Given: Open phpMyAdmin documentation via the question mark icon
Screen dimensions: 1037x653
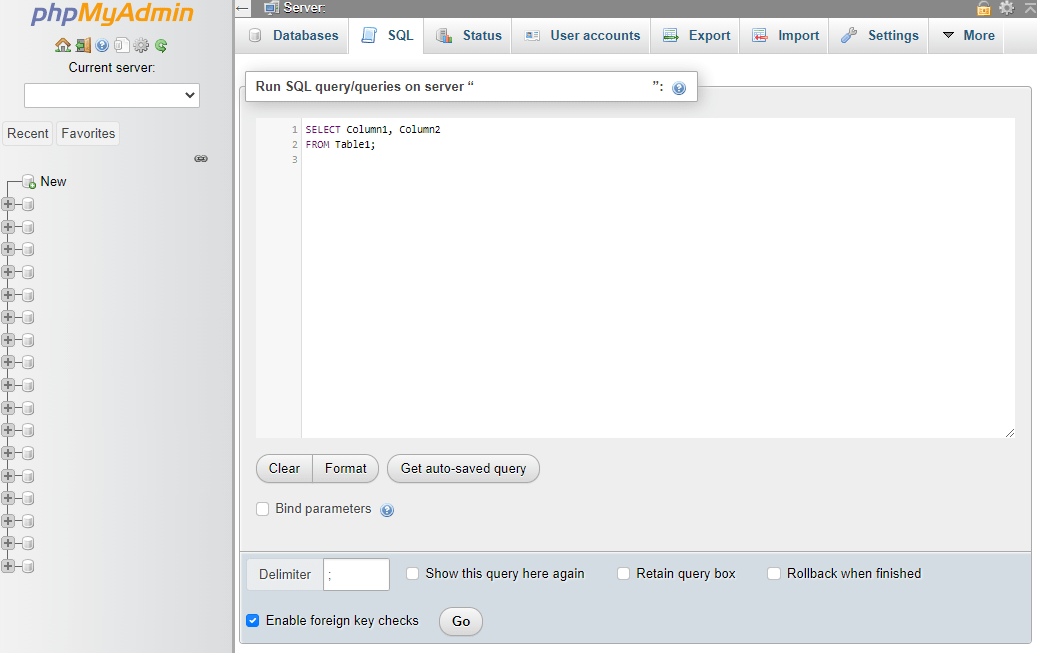Looking at the screenshot, I should pos(102,45).
